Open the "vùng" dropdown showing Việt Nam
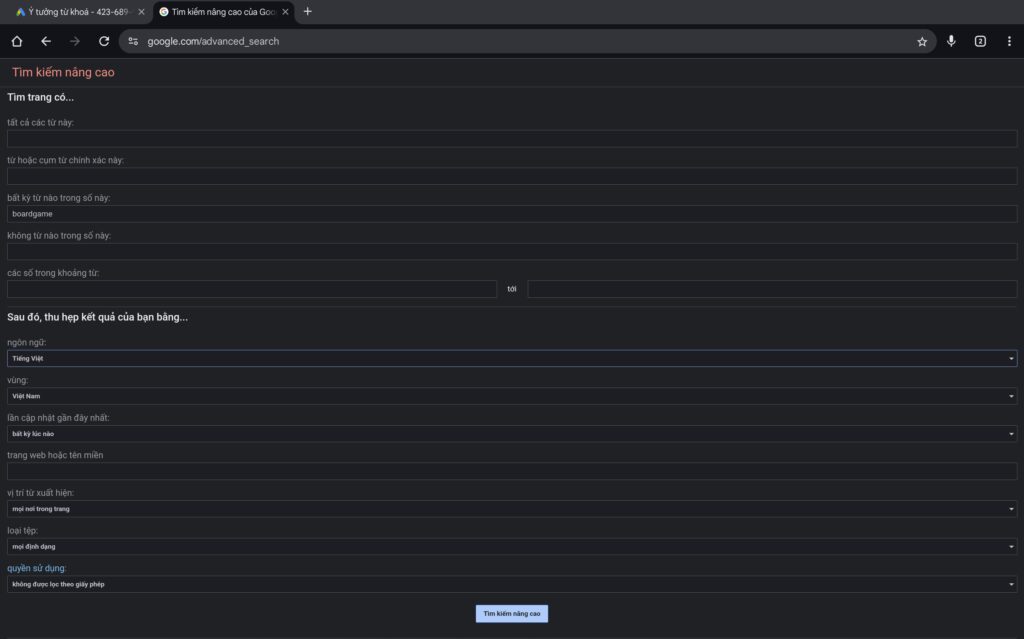Image resolution: width=1024 pixels, height=639 pixels. (x=511, y=396)
